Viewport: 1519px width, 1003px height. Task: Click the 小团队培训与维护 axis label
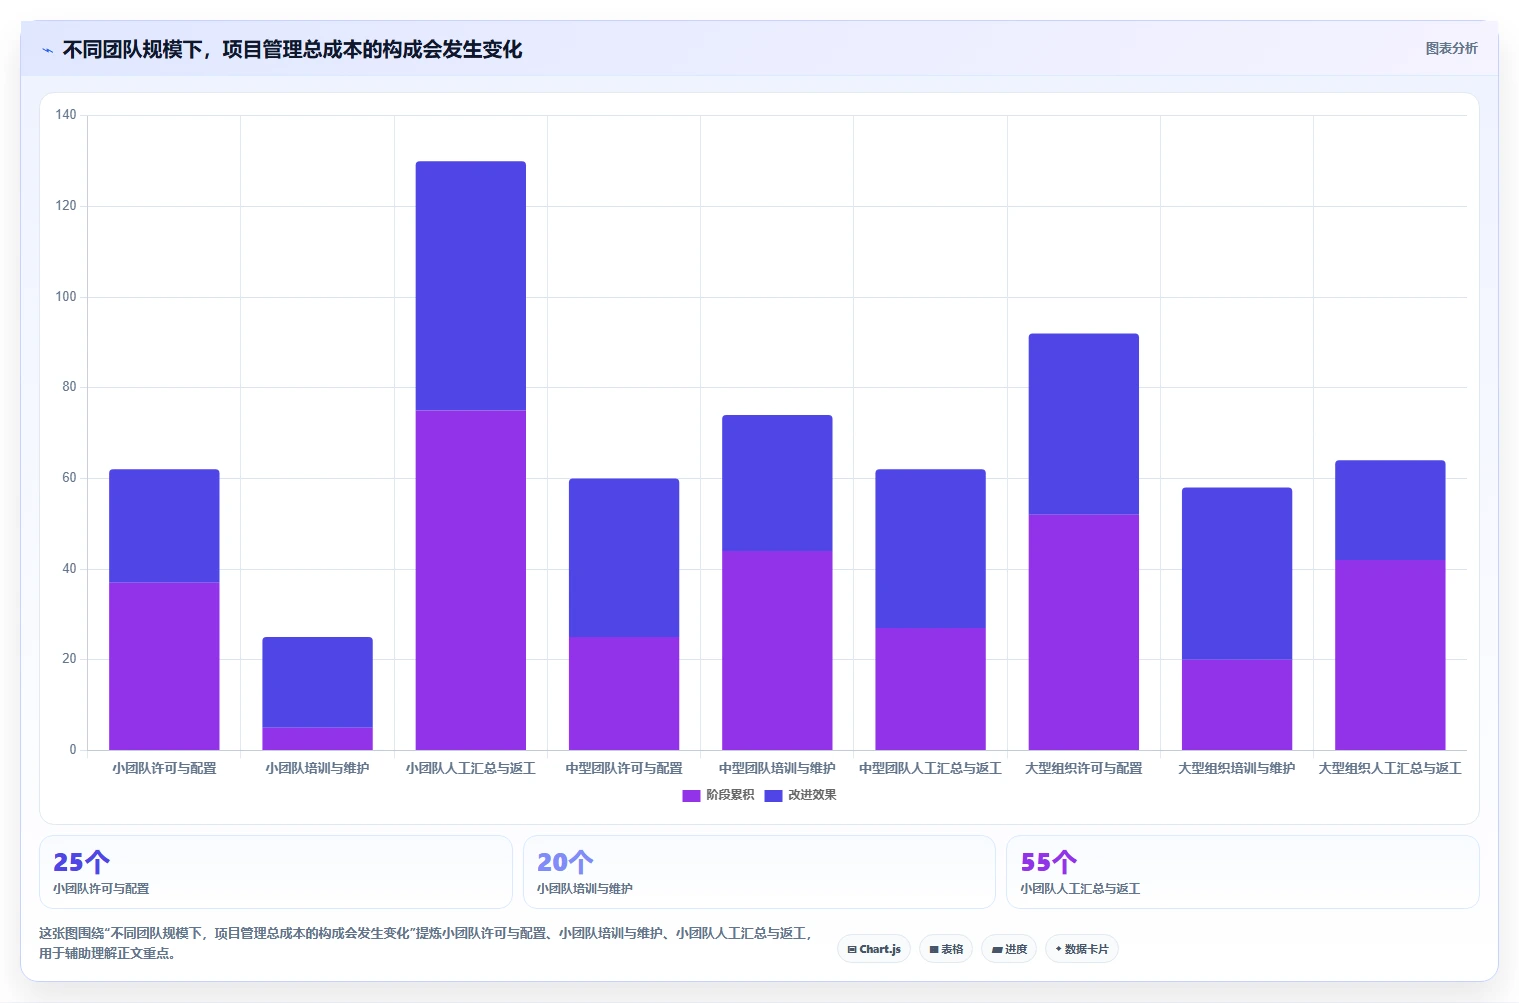(317, 768)
